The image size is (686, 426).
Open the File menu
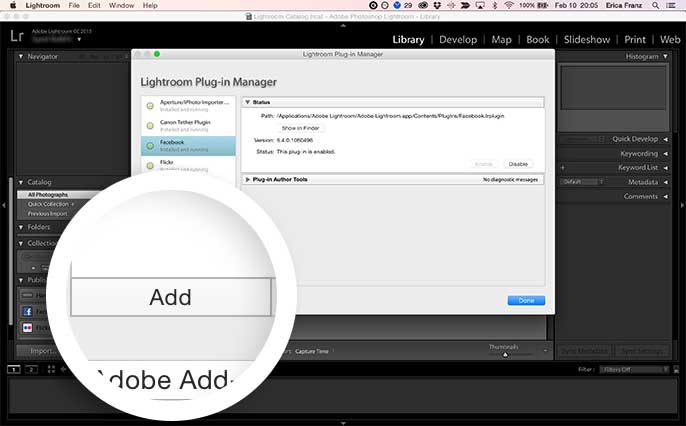(x=74, y=5)
